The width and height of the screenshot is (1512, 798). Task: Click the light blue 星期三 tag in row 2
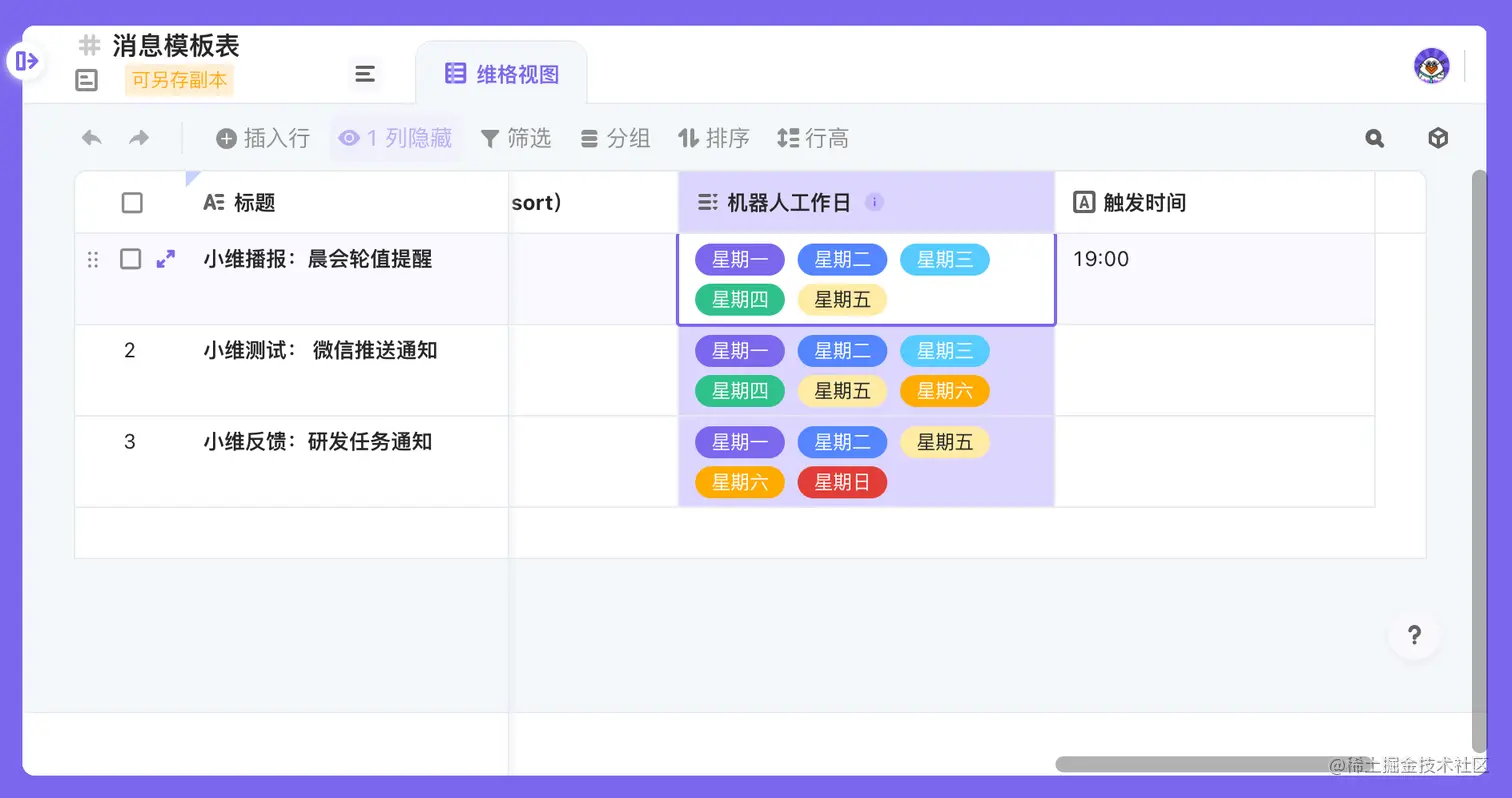coord(944,351)
